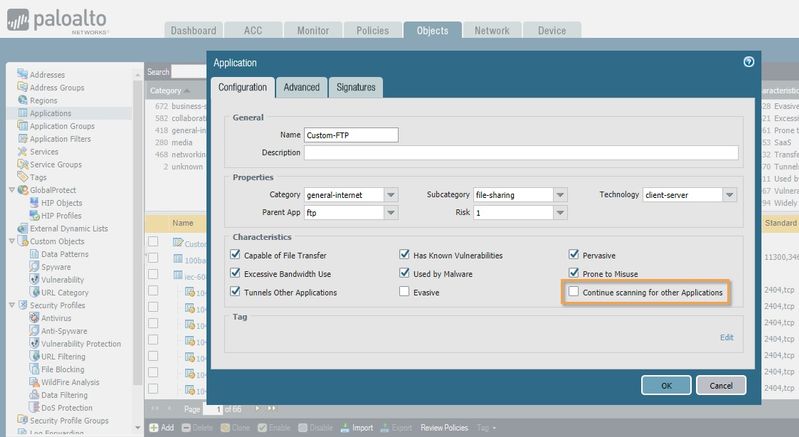Image resolution: width=799 pixels, height=437 pixels.
Task: Uncheck Excessive Bandwidth Use
Action: tap(235, 273)
